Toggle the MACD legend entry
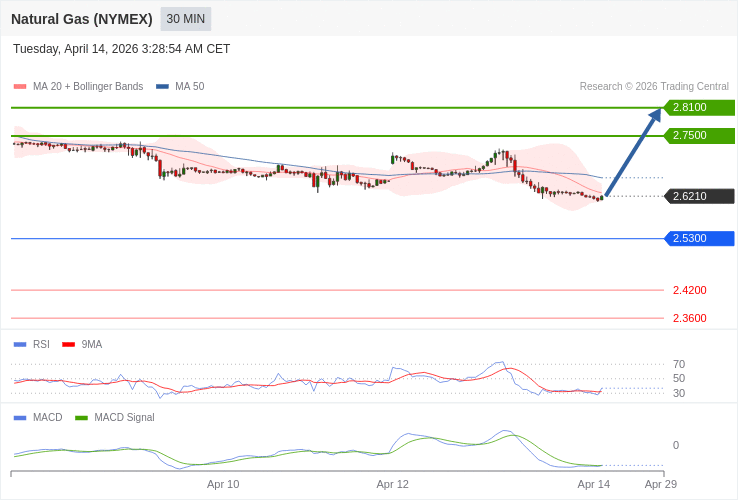The width and height of the screenshot is (738, 500). [47, 417]
